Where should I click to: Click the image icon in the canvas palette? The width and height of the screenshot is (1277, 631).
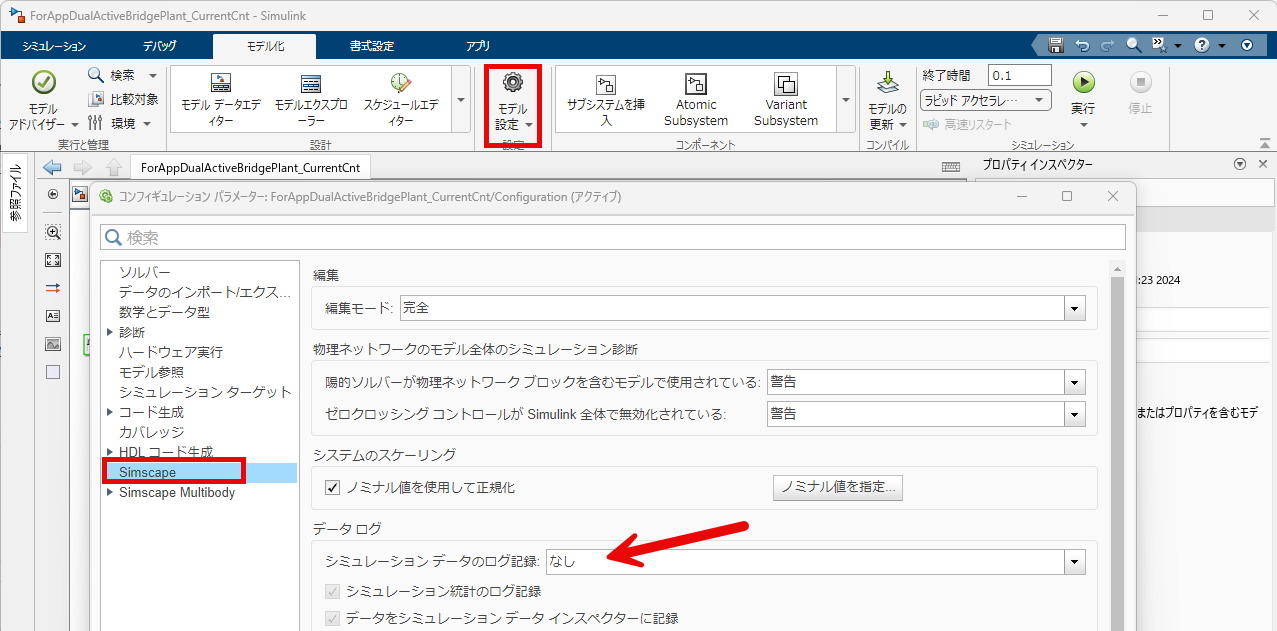point(53,344)
